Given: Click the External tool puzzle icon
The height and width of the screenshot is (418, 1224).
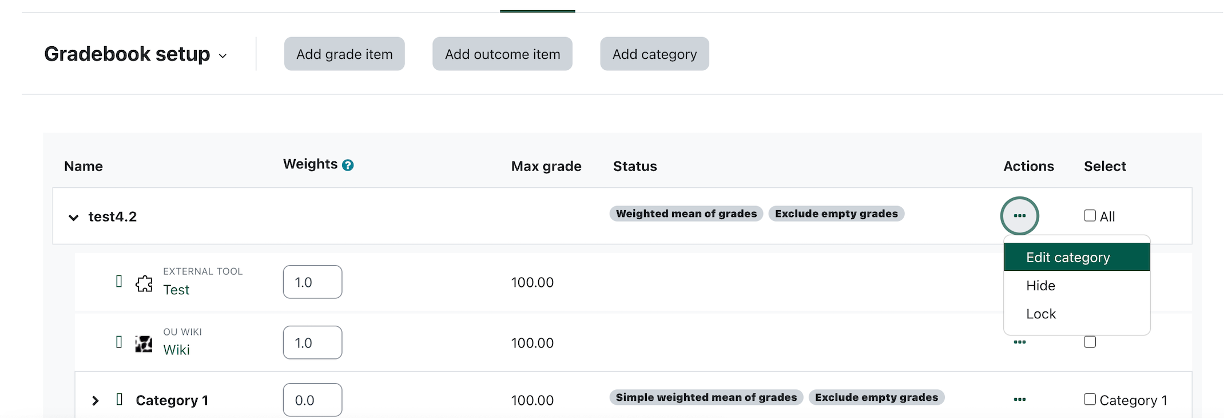Looking at the screenshot, I should 144,283.
